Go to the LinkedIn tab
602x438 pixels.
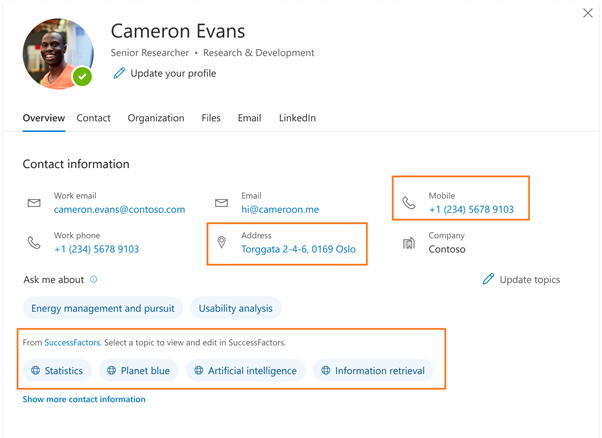(297, 118)
